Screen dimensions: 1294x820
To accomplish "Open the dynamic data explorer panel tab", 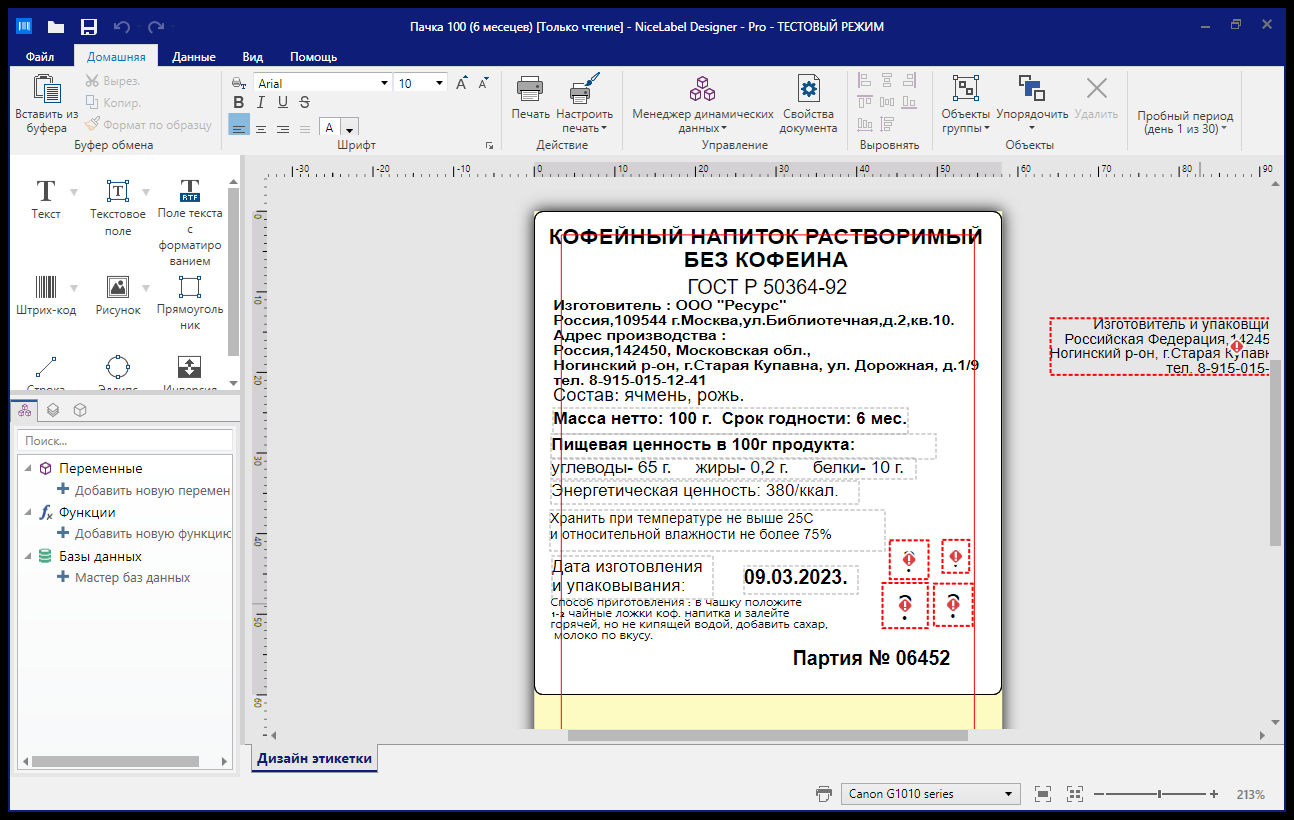I will tap(25, 409).
